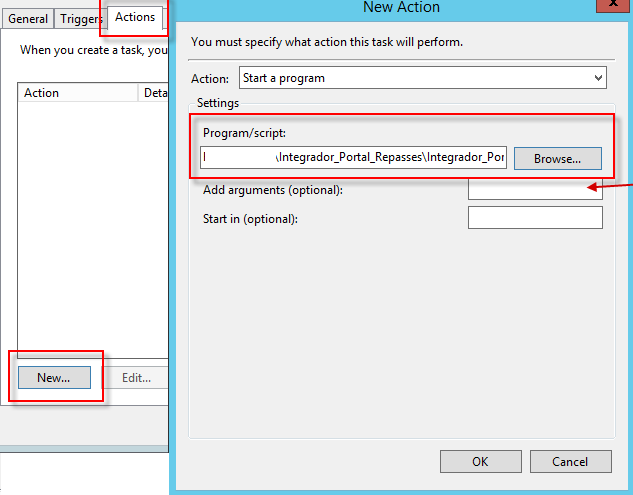
Task: Click the Start in text box
Action: 534,218
